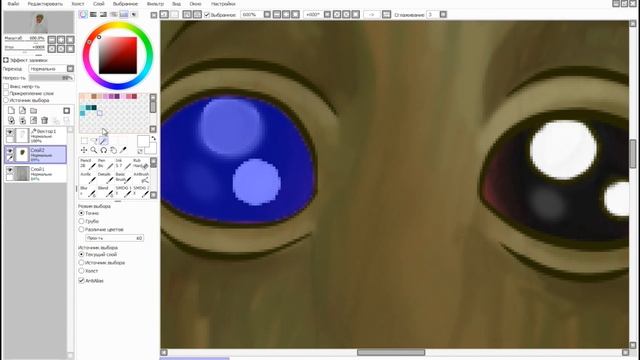
Task: Toggle the AntiAlias checkbox
Action: 81,280
